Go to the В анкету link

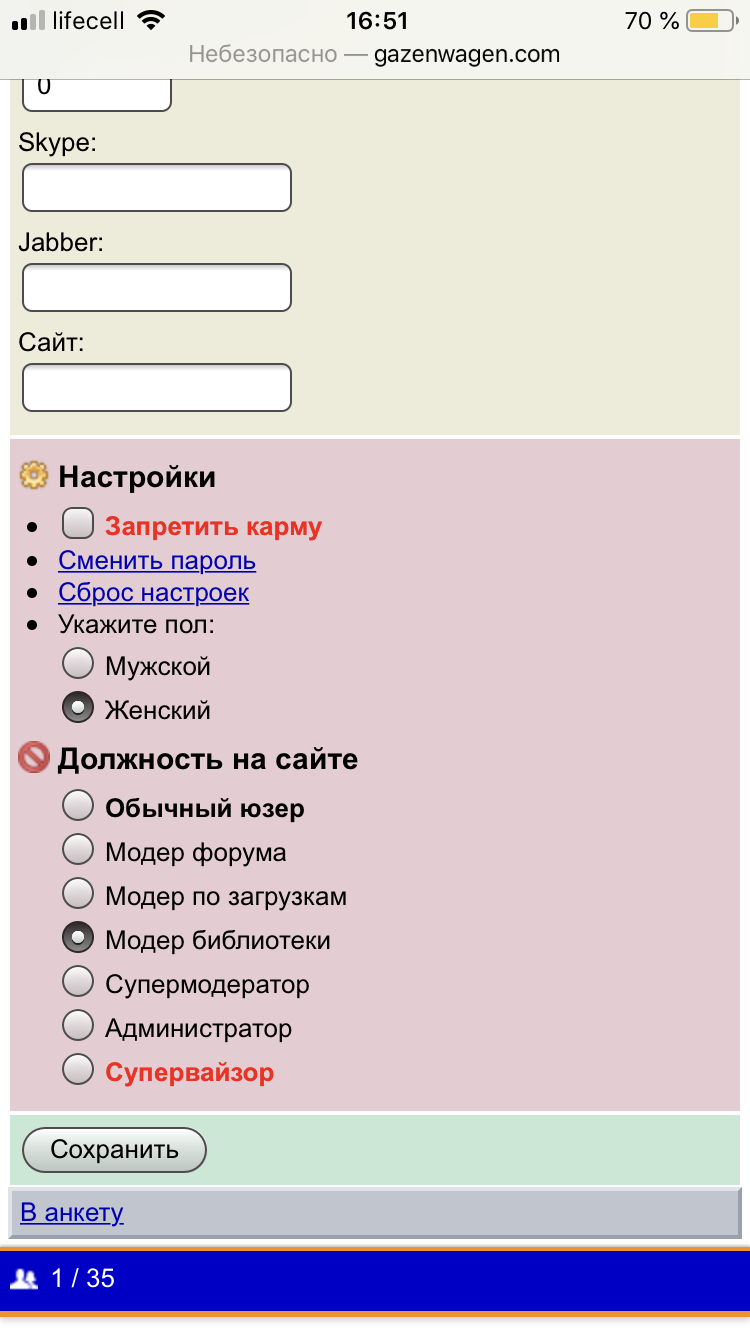[72, 1213]
